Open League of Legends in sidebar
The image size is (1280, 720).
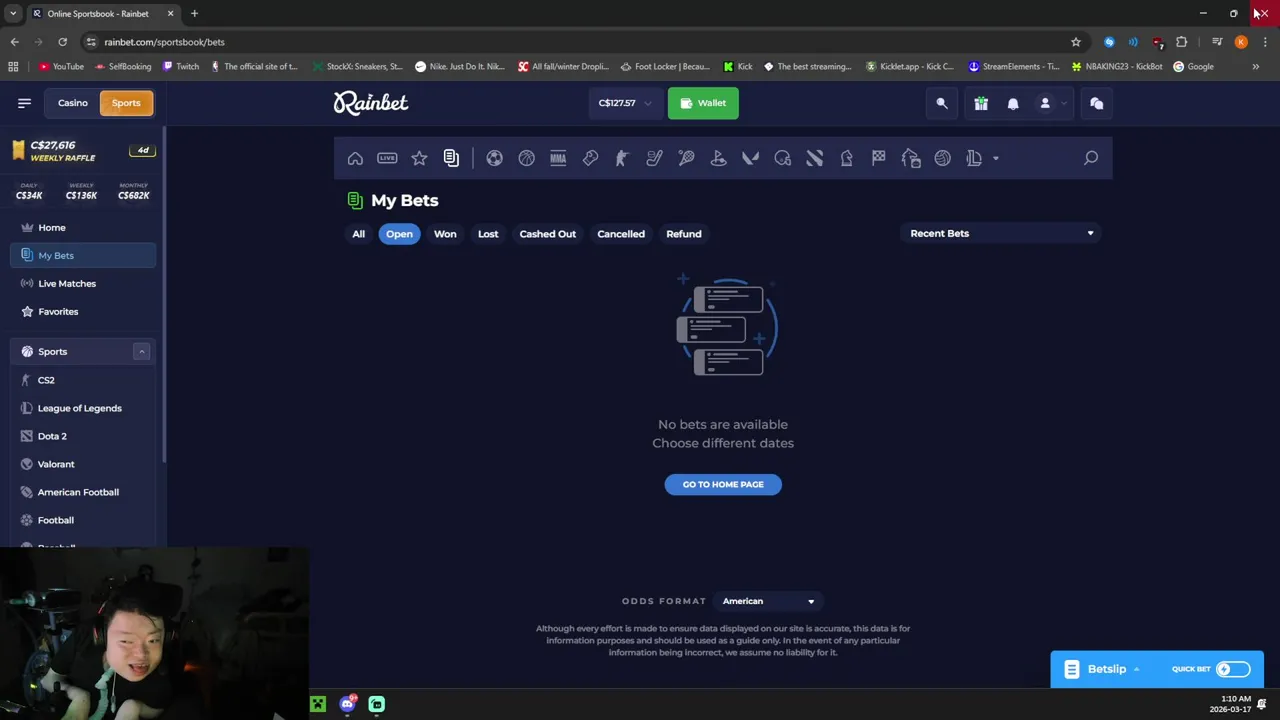tap(83, 408)
